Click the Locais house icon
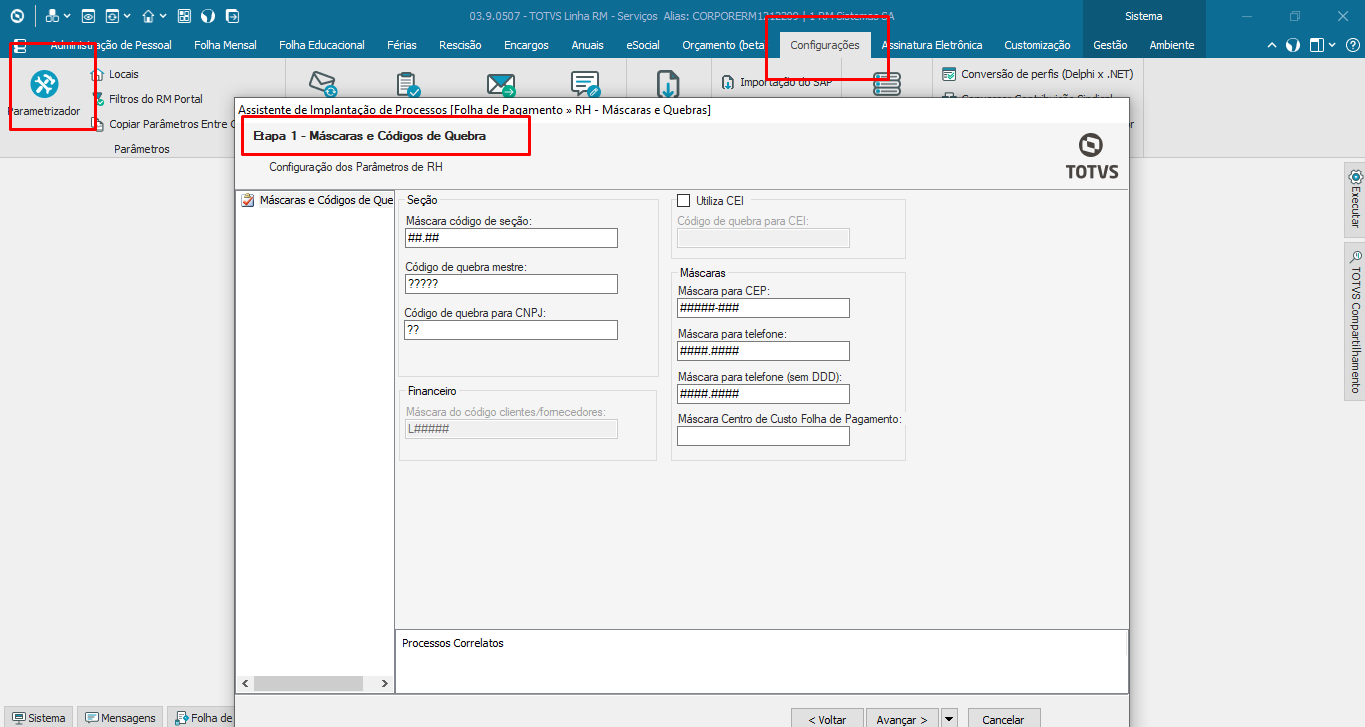The image size is (1365, 727). coord(98,74)
